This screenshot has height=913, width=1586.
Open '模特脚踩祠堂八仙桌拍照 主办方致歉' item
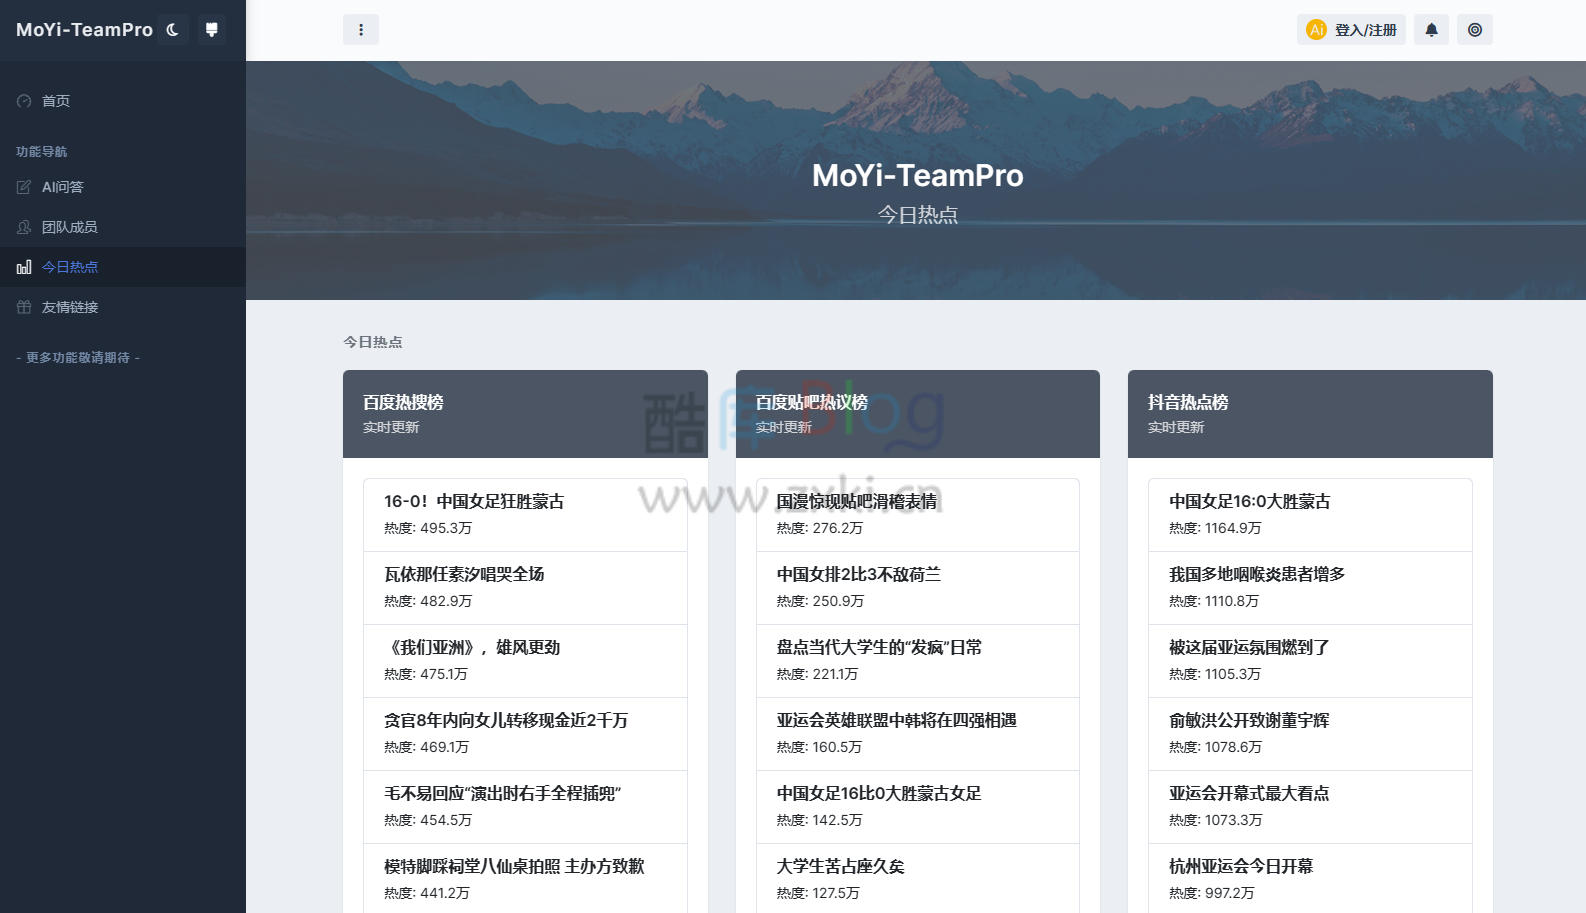click(x=525, y=880)
